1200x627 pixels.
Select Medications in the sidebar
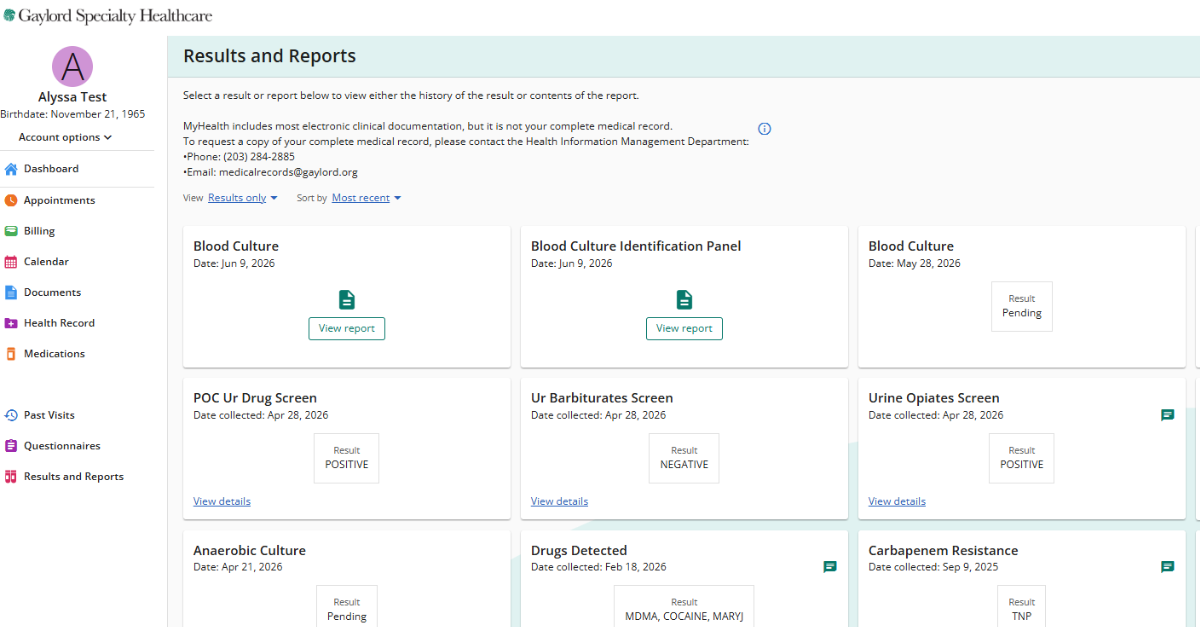tap(54, 354)
